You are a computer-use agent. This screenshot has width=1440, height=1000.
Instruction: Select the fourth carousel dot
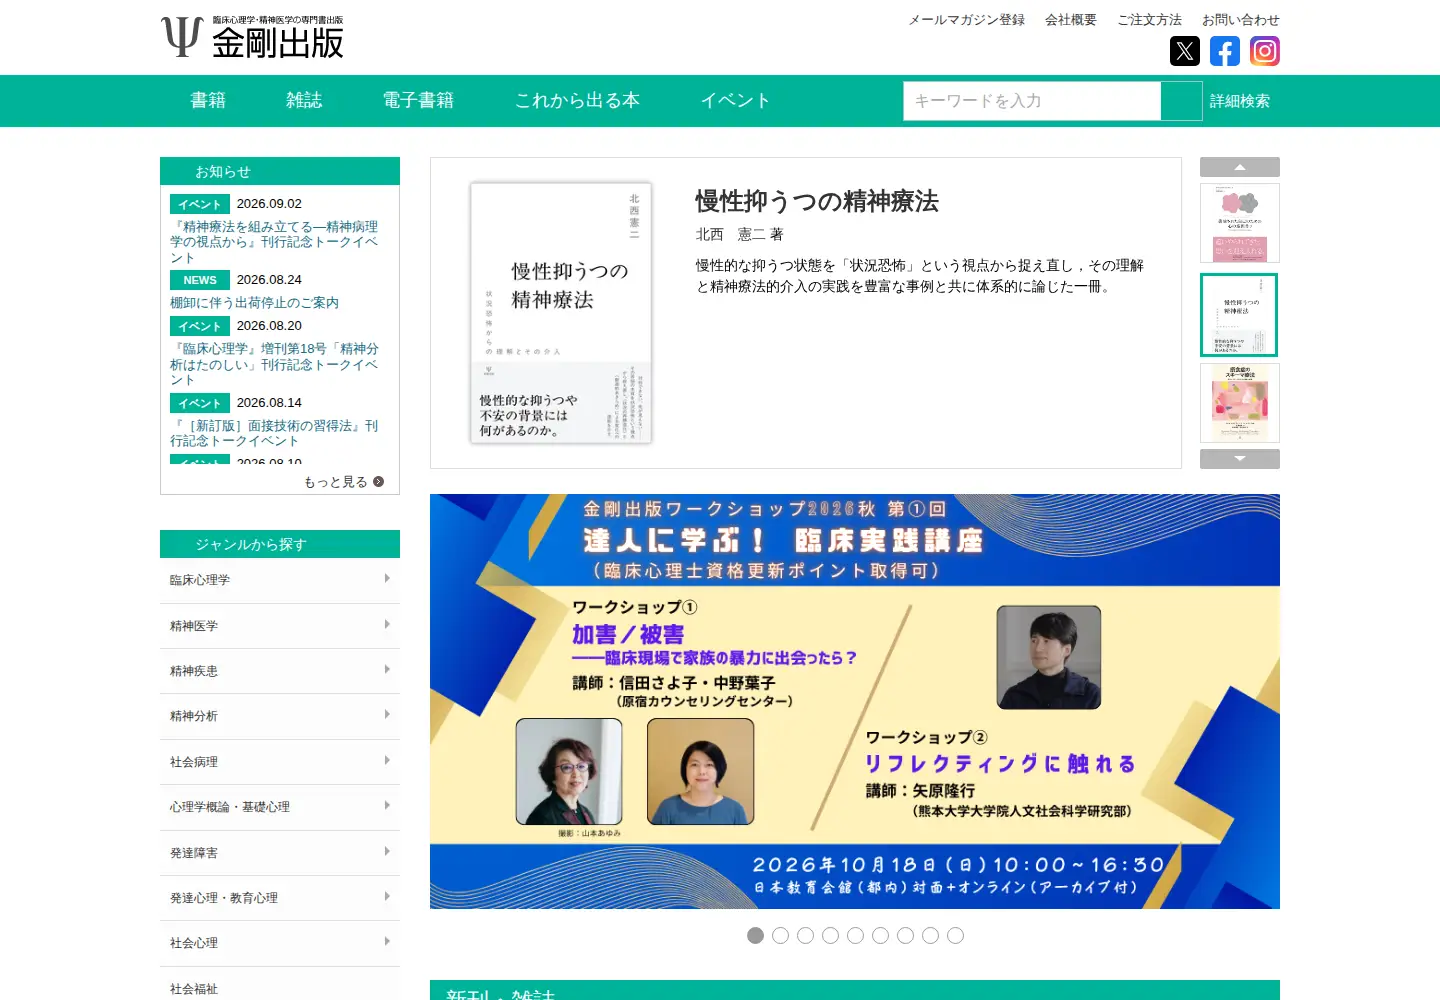(x=830, y=935)
